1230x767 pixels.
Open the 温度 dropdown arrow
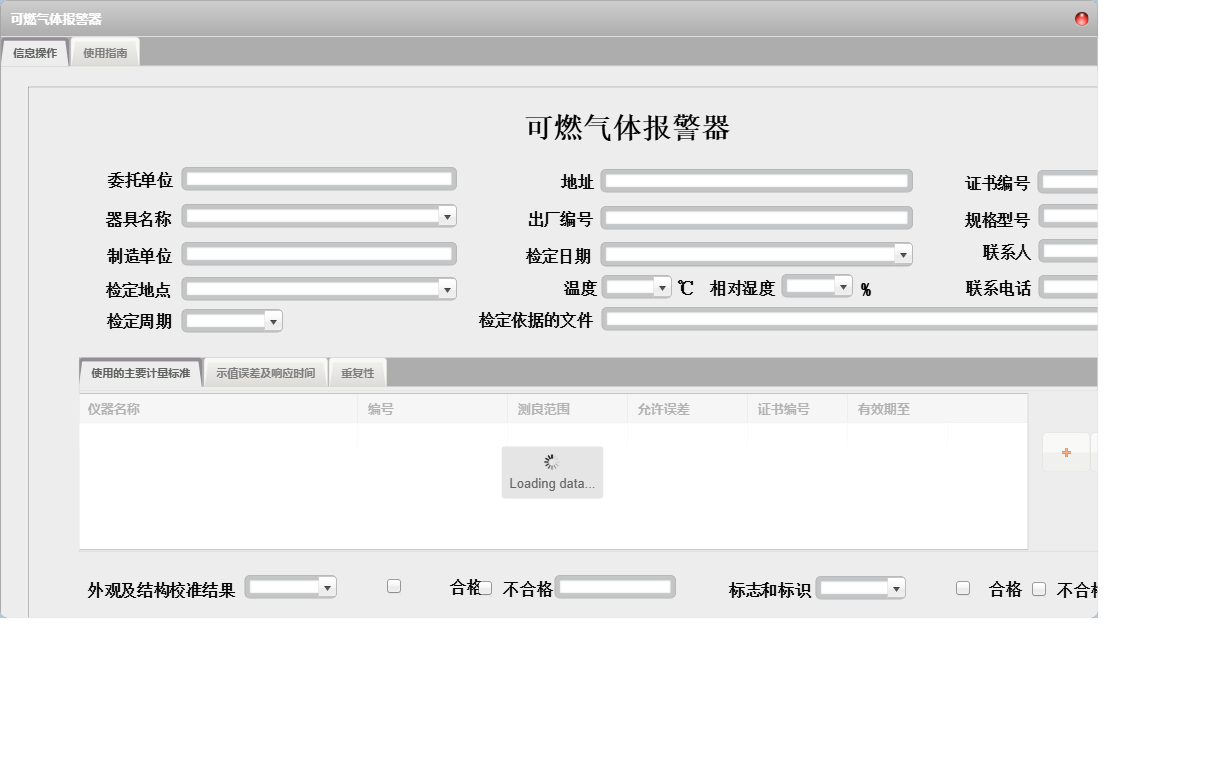(662, 288)
